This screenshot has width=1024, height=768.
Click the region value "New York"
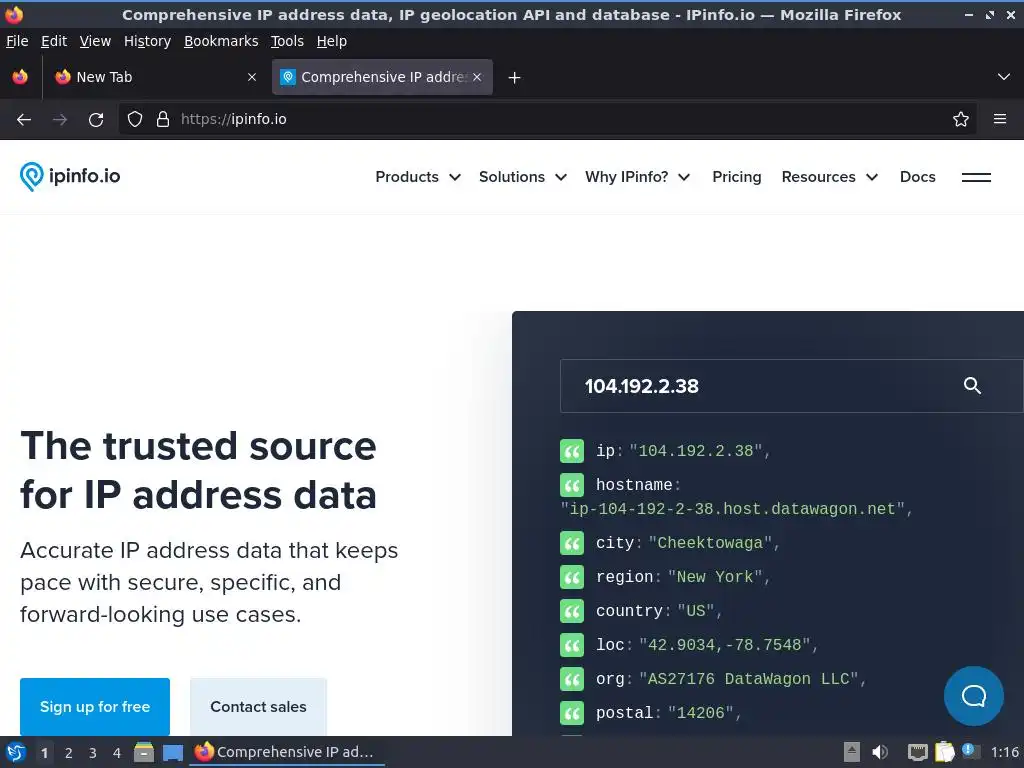click(x=715, y=577)
